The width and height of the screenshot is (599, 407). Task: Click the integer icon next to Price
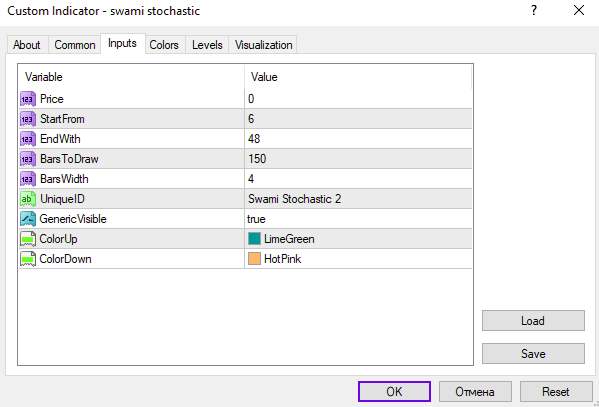(x=28, y=99)
